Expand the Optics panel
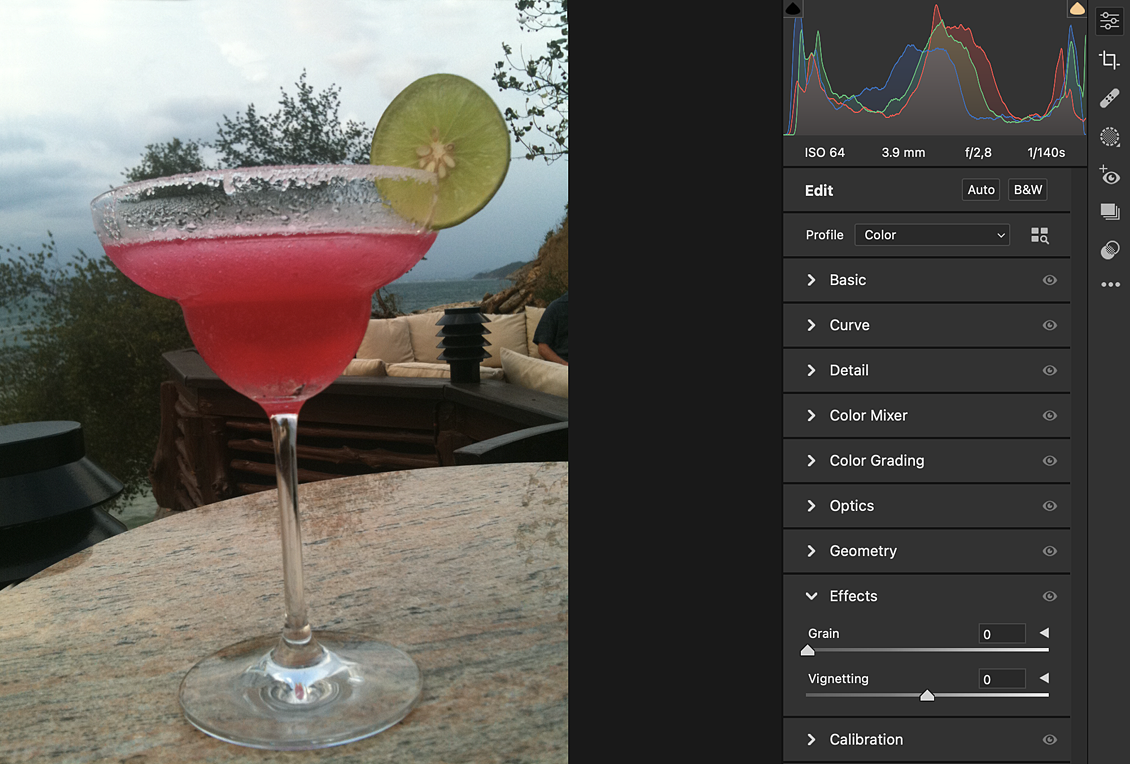This screenshot has width=1130, height=764. 811,505
